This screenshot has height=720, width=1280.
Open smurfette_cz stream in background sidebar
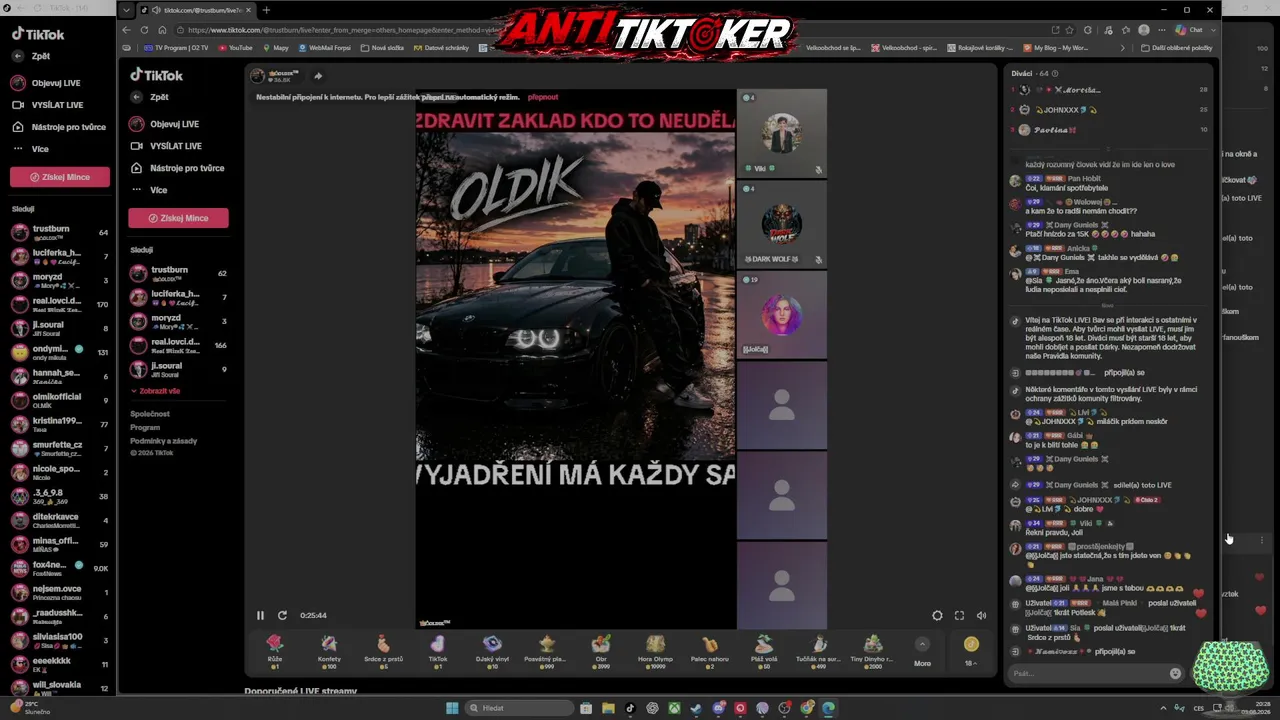[x=60, y=448]
